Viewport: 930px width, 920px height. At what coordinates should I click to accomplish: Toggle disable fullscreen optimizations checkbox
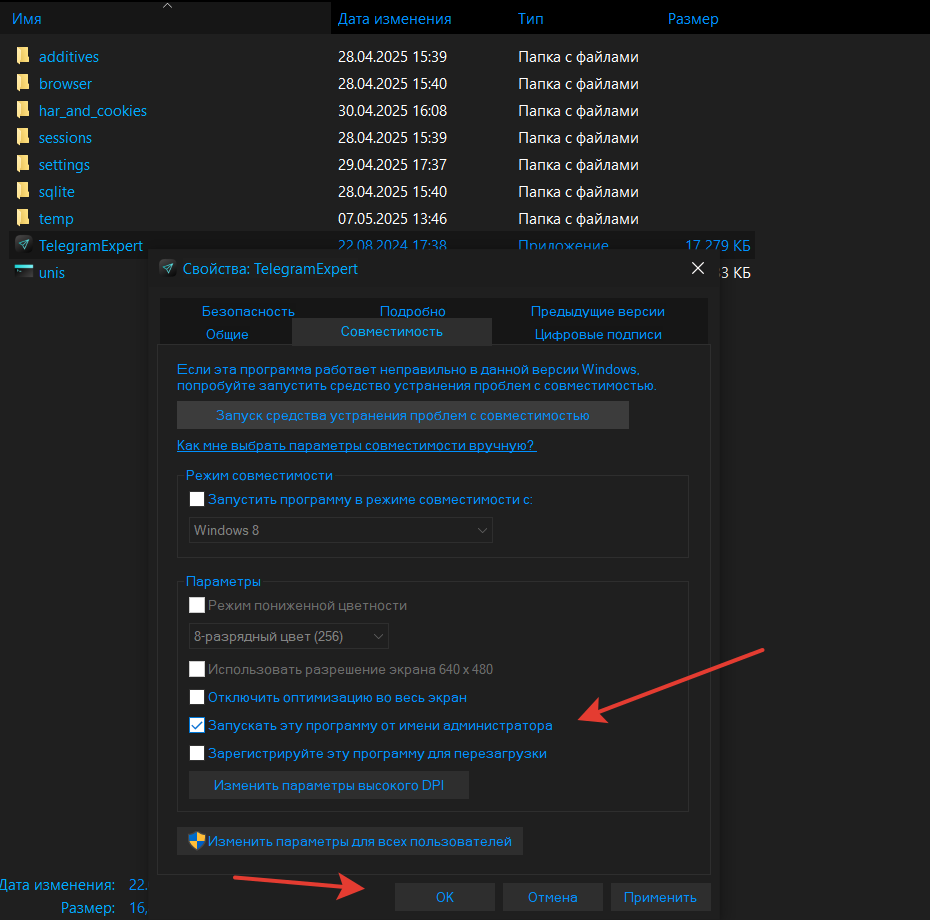click(x=197, y=697)
